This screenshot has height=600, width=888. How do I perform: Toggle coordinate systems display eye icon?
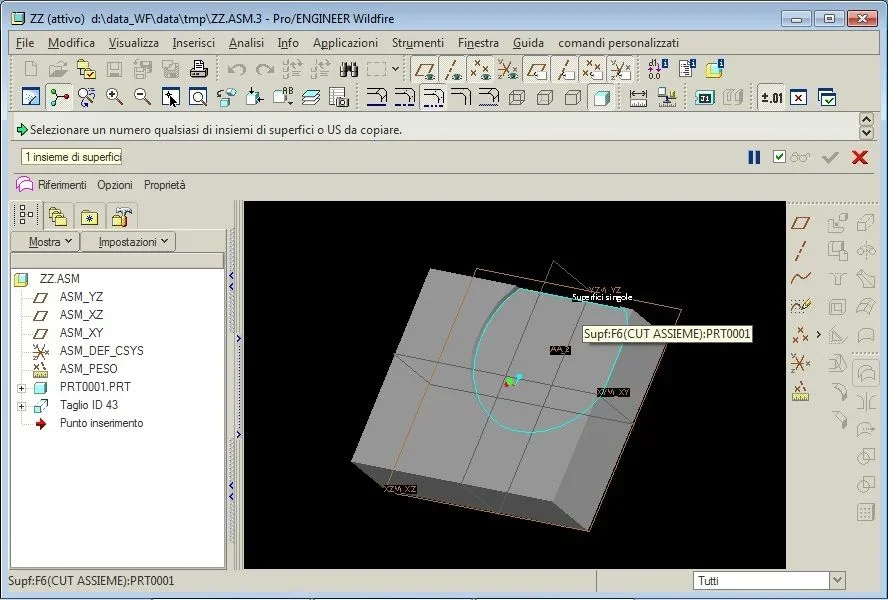(x=508, y=70)
